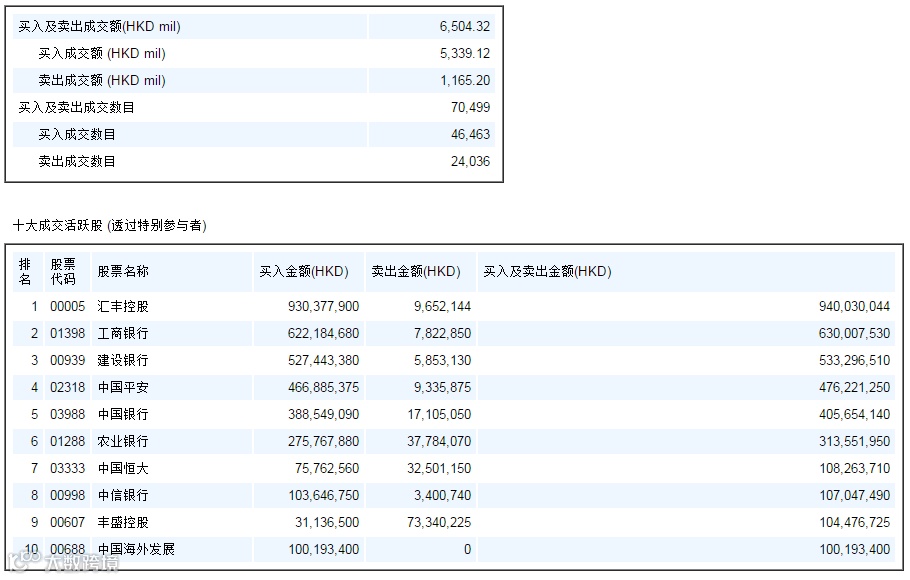The image size is (910, 580).
Task: Select stock code 00005
Action: [x=67, y=307]
